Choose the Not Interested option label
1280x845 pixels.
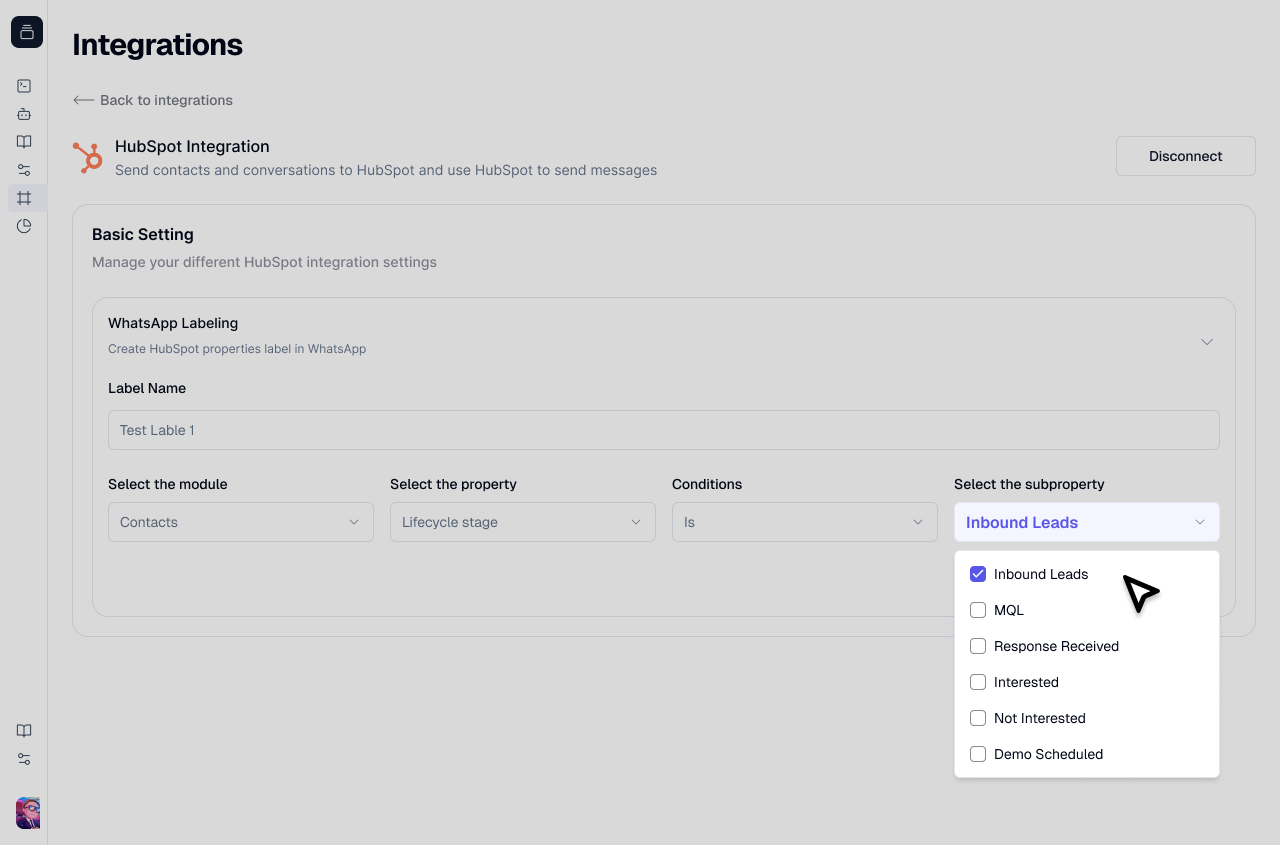point(1039,718)
